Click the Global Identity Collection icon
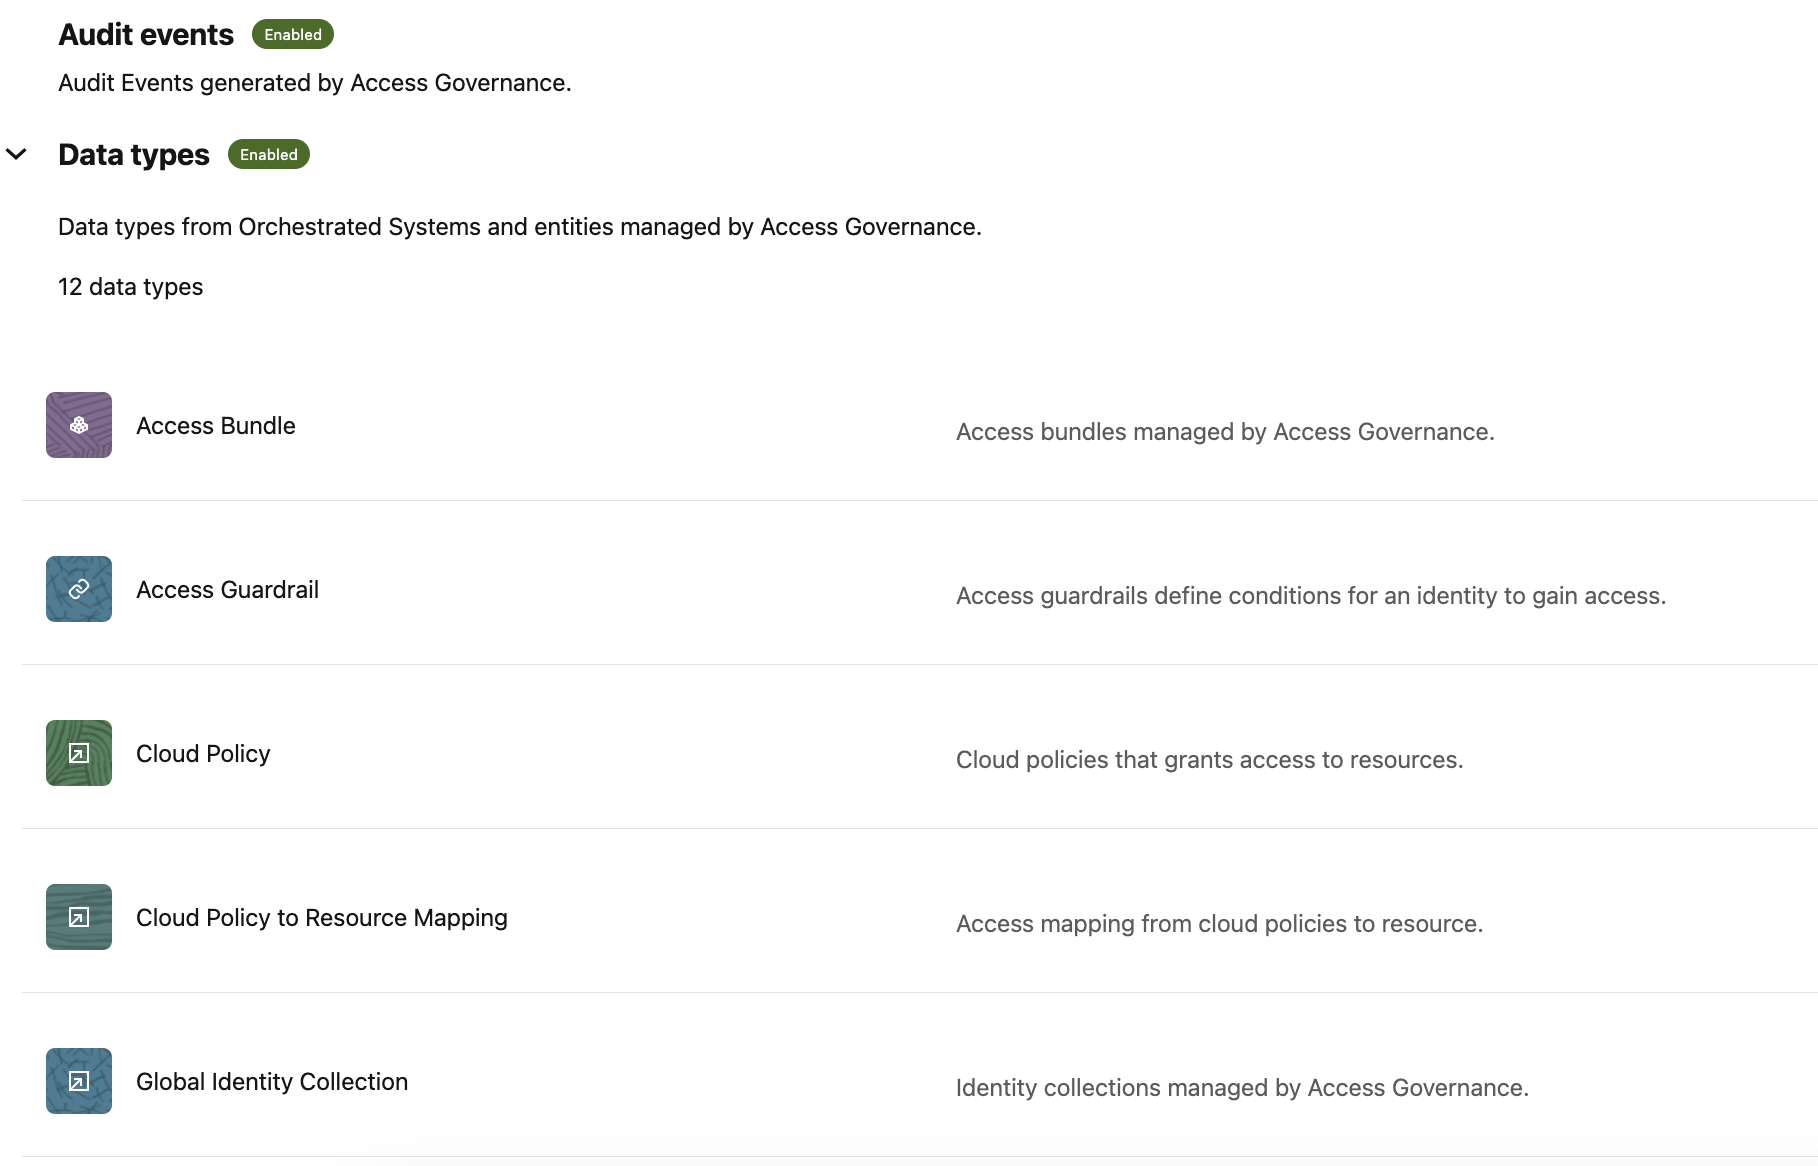Screen dimensions: 1818x1166 pos(79,1081)
